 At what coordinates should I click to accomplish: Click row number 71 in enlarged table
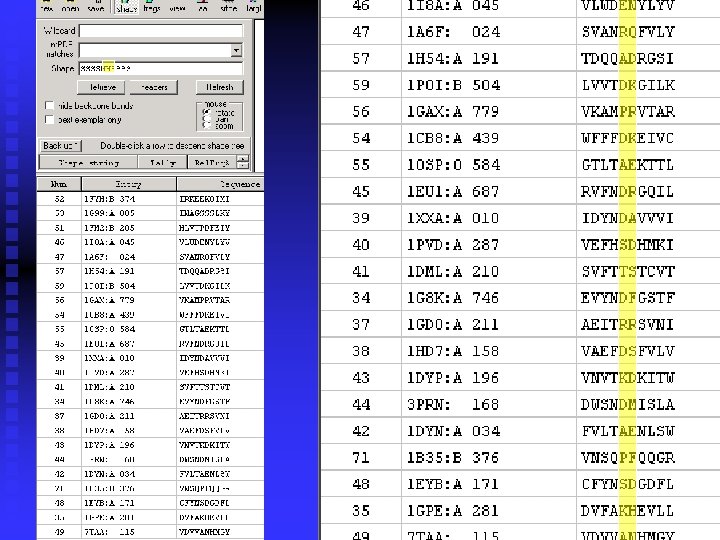pos(361,458)
